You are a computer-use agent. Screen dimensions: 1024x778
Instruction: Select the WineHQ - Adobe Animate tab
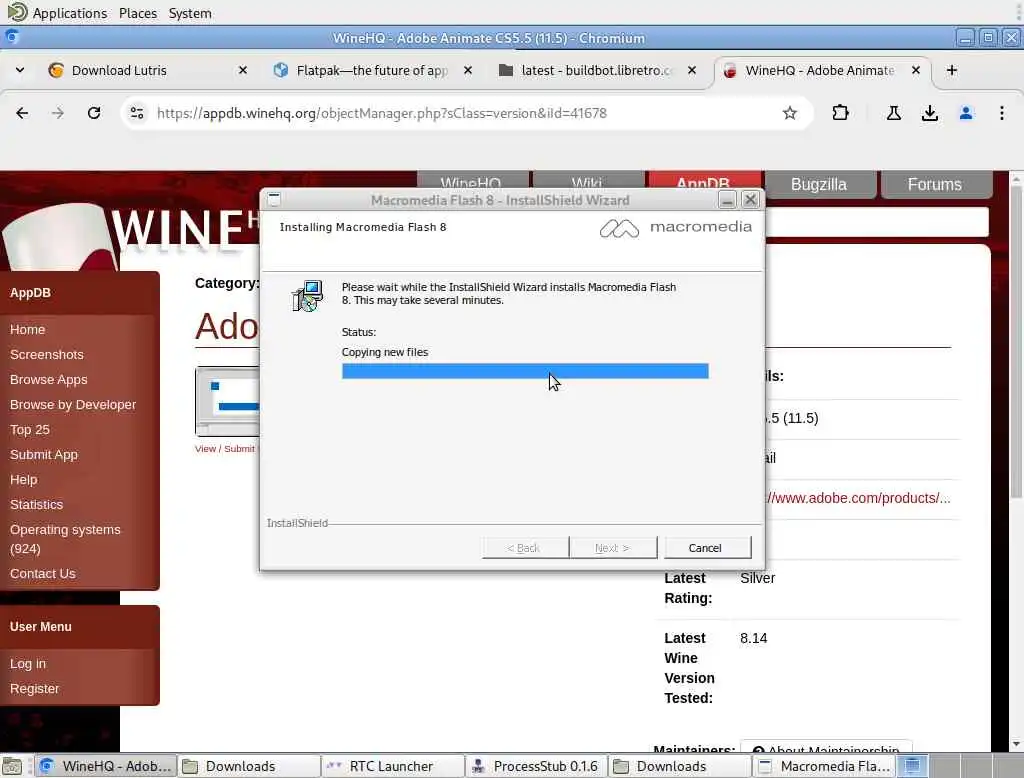tap(820, 70)
